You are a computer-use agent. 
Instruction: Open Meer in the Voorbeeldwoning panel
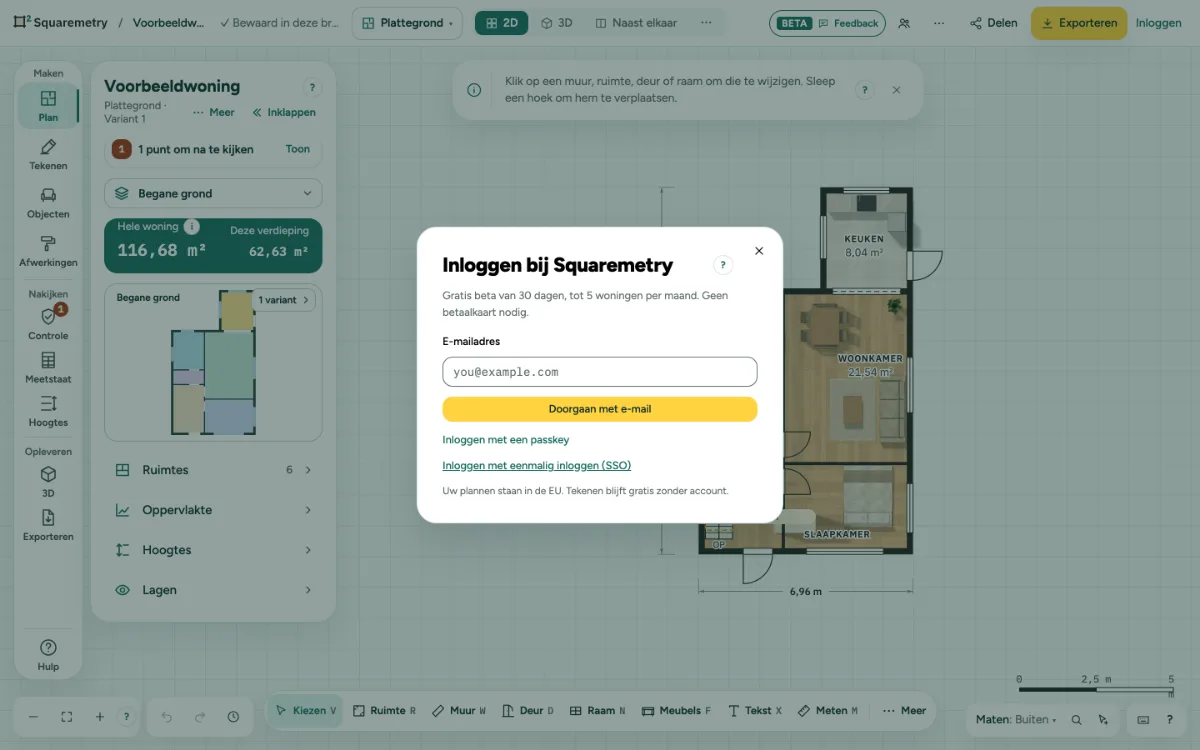[214, 113]
